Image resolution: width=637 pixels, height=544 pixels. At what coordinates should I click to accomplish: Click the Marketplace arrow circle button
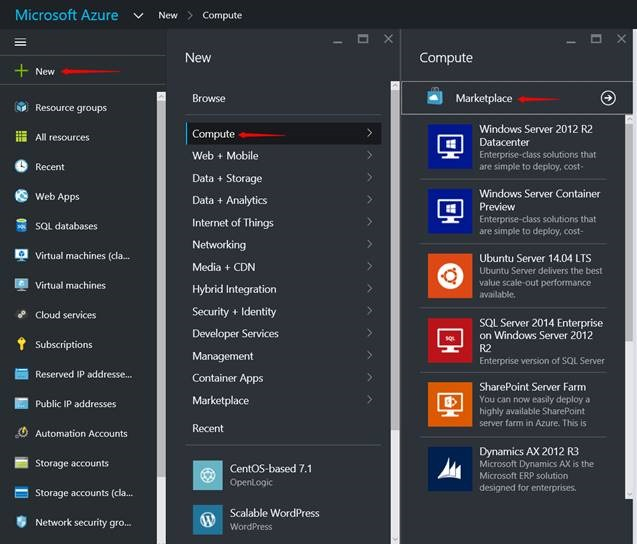coord(608,98)
